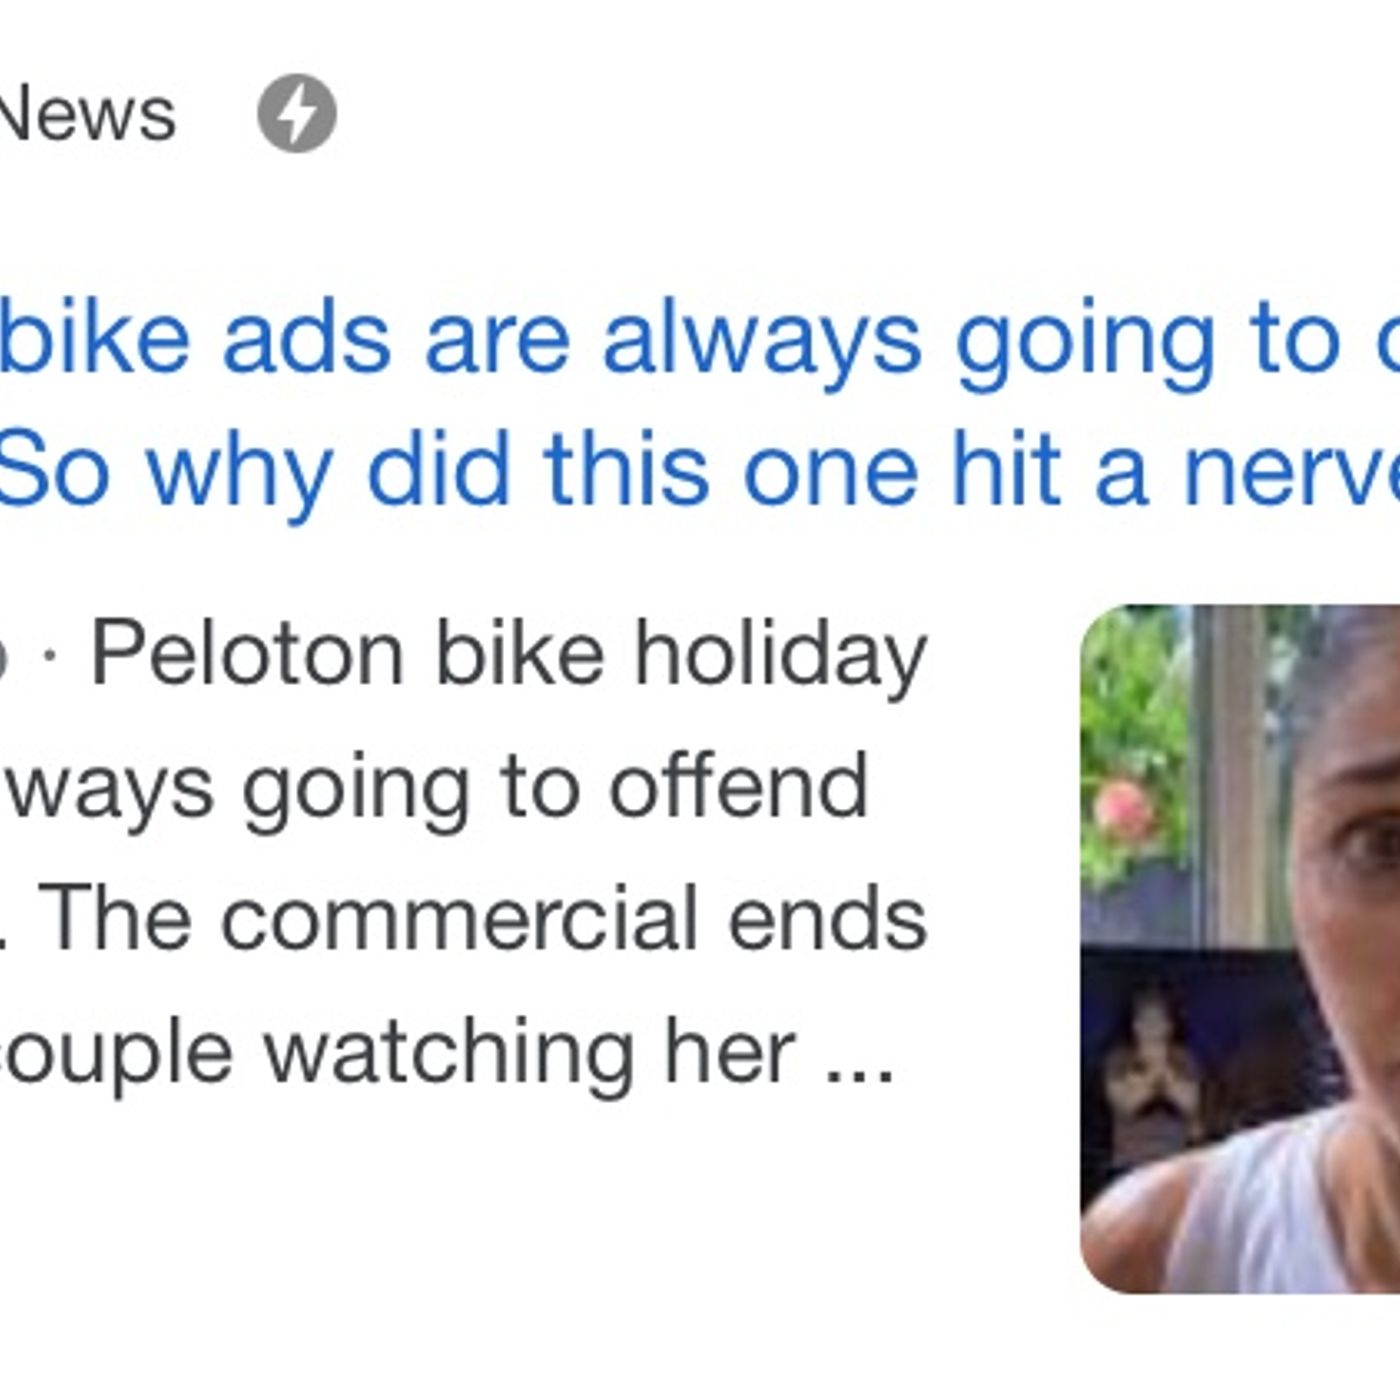
Task: Open the article thumbnail of the woman
Action: [1240, 948]
